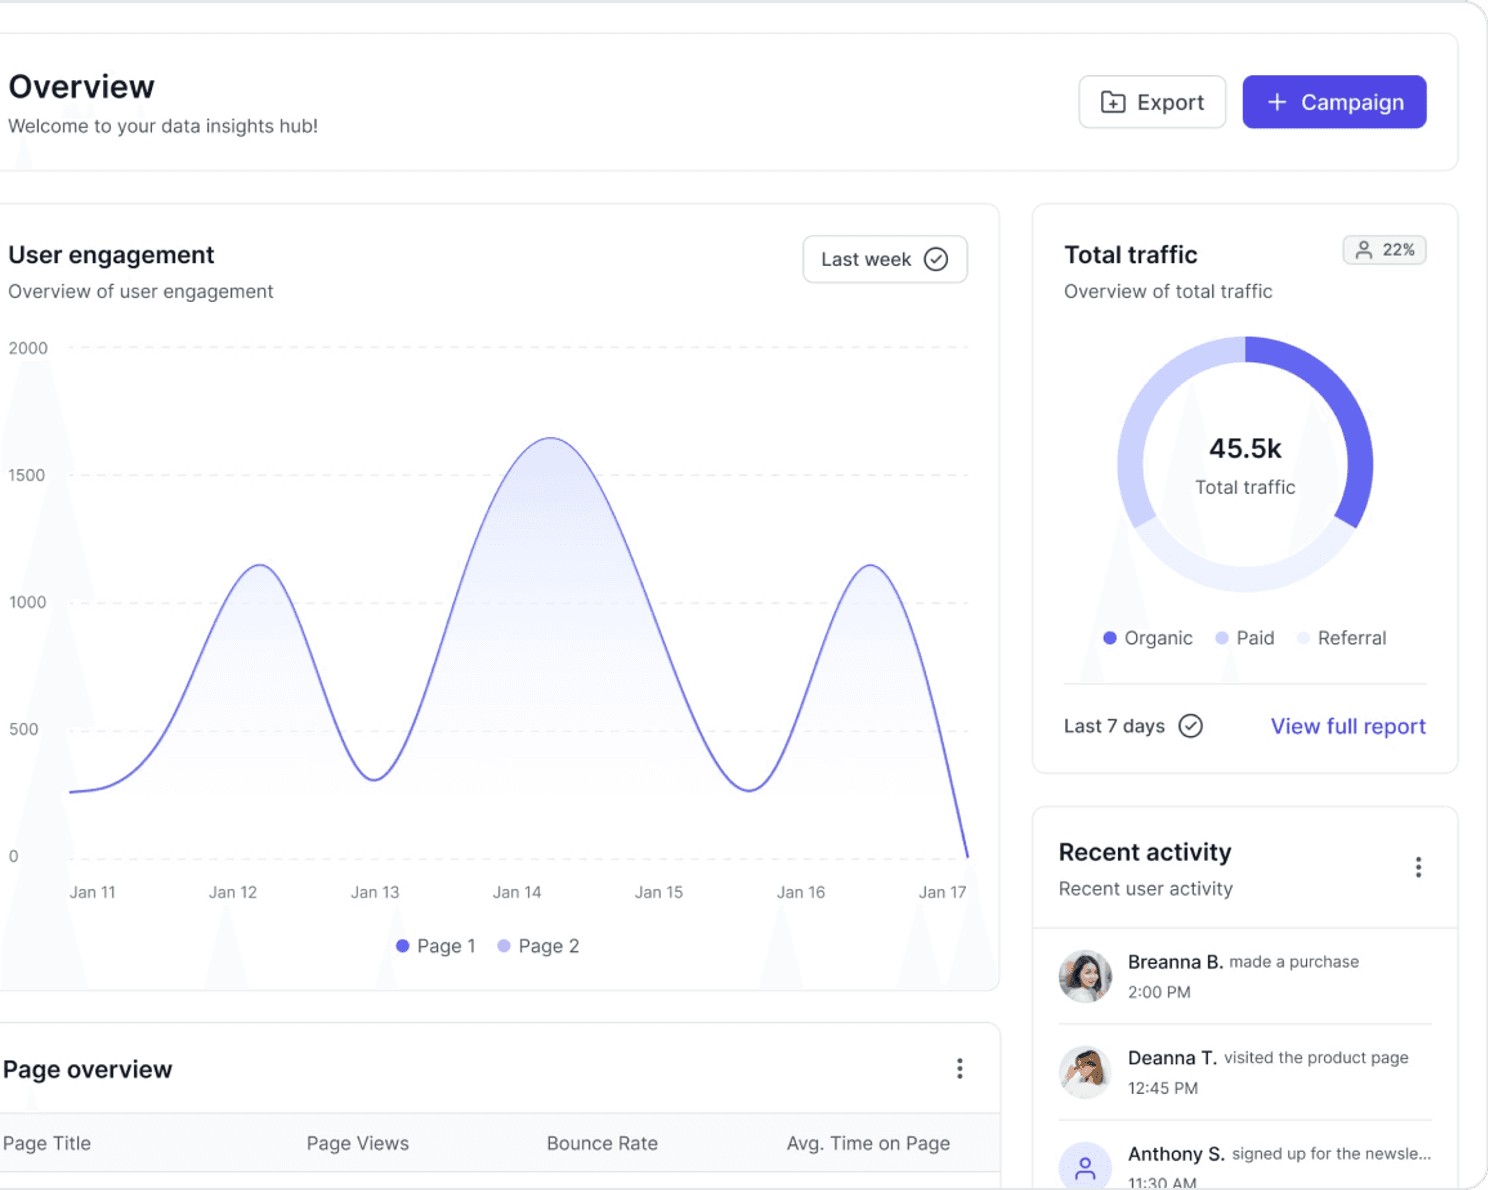
Task: Toggle Page 1 series in chart legend
Action: pyautogui.click(x=437, y=946)
